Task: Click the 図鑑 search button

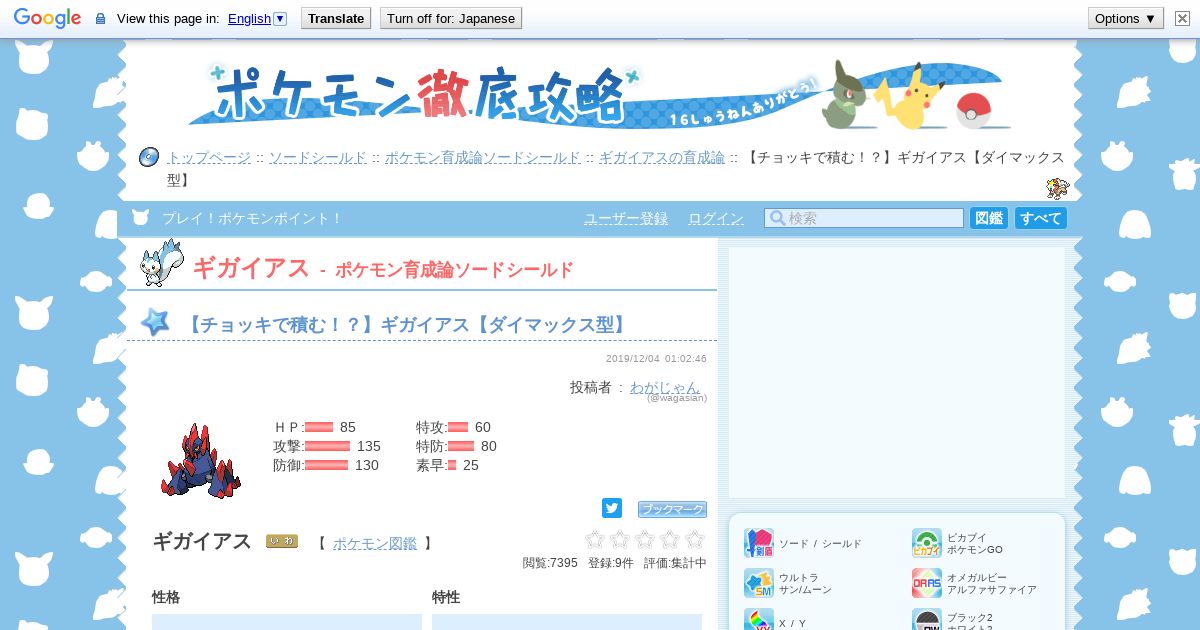Action: coord(989,218)
